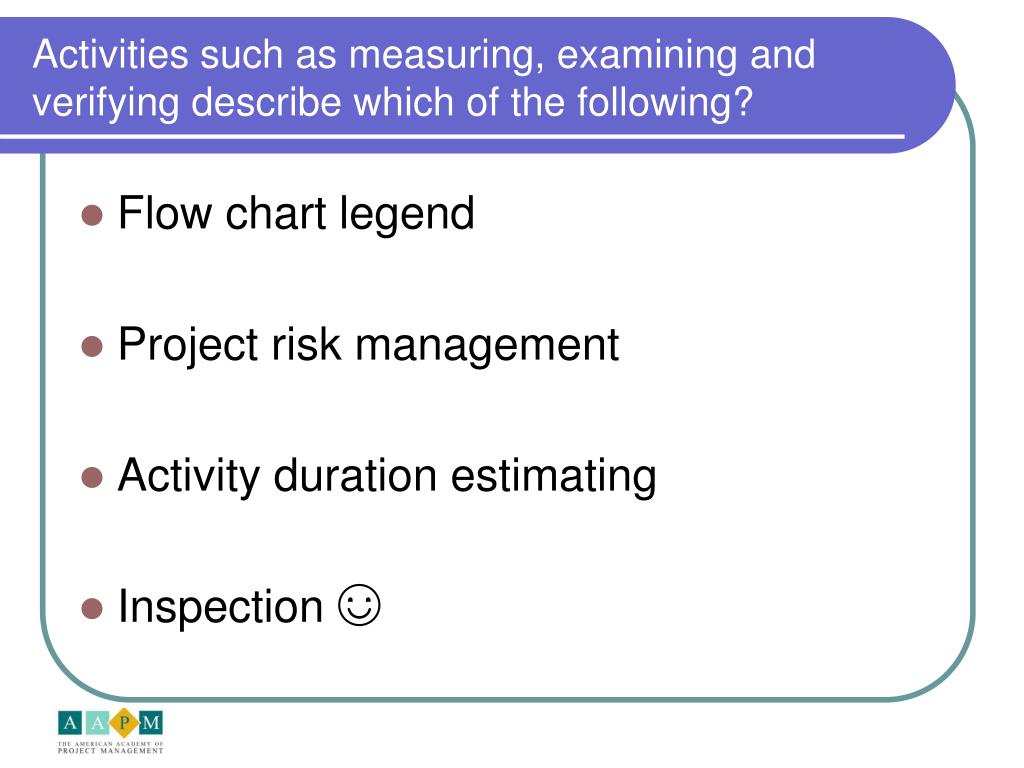
Task: Click the yellow P diamond in logo
Action: pyautogui.click(x=124, y=723)
